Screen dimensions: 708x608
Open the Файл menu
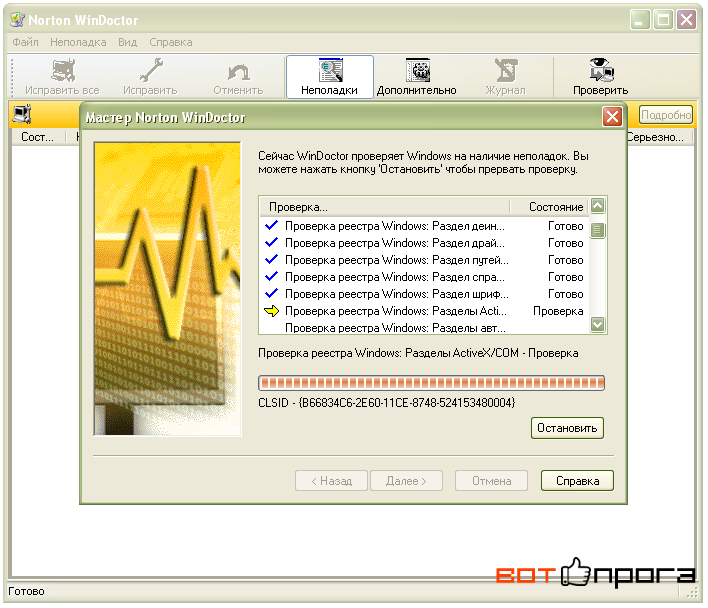(25, 42)
